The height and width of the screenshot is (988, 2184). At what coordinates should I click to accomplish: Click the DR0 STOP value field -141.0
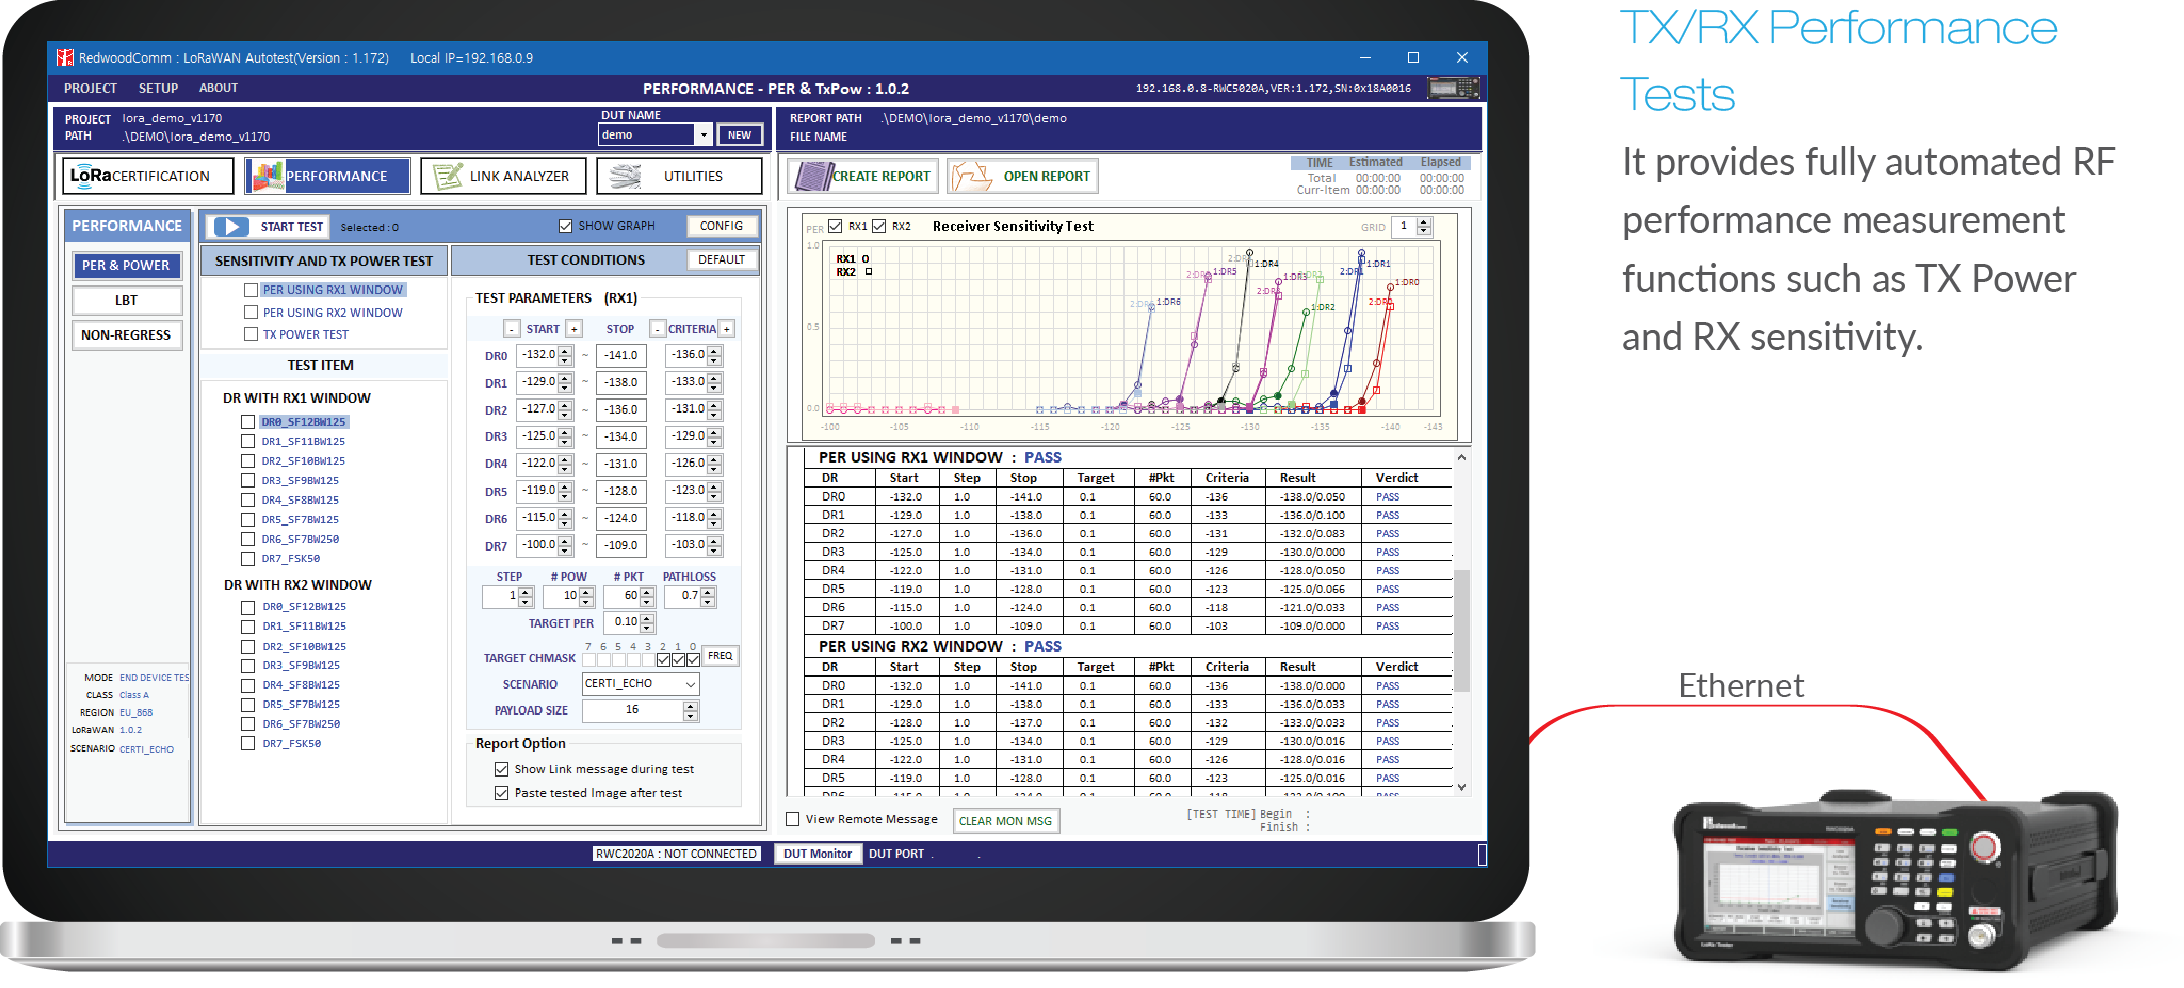621,355
